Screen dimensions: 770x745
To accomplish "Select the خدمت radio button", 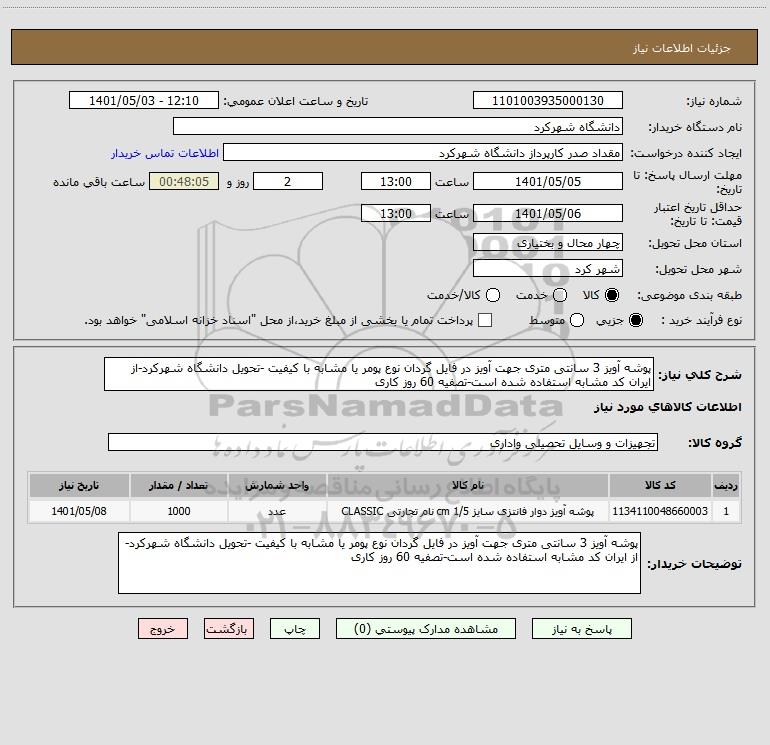I will click(560, 295).
